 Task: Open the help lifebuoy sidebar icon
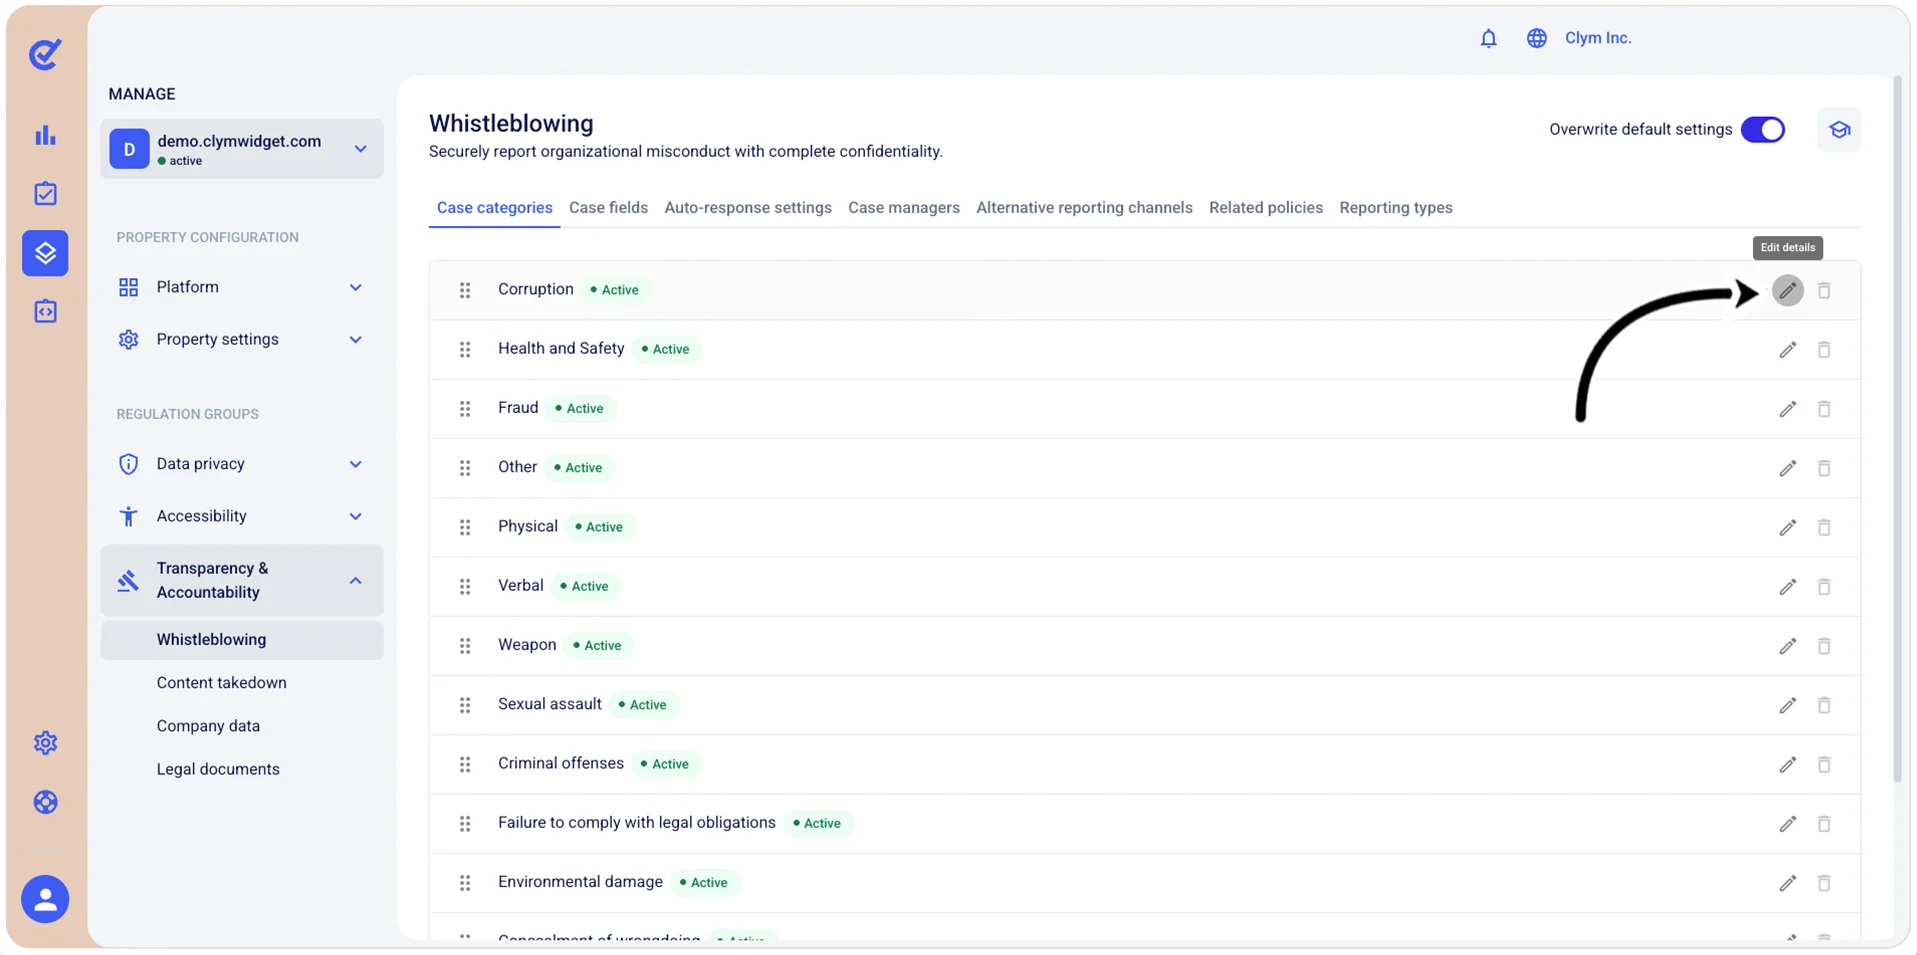[x=46, y=802]
